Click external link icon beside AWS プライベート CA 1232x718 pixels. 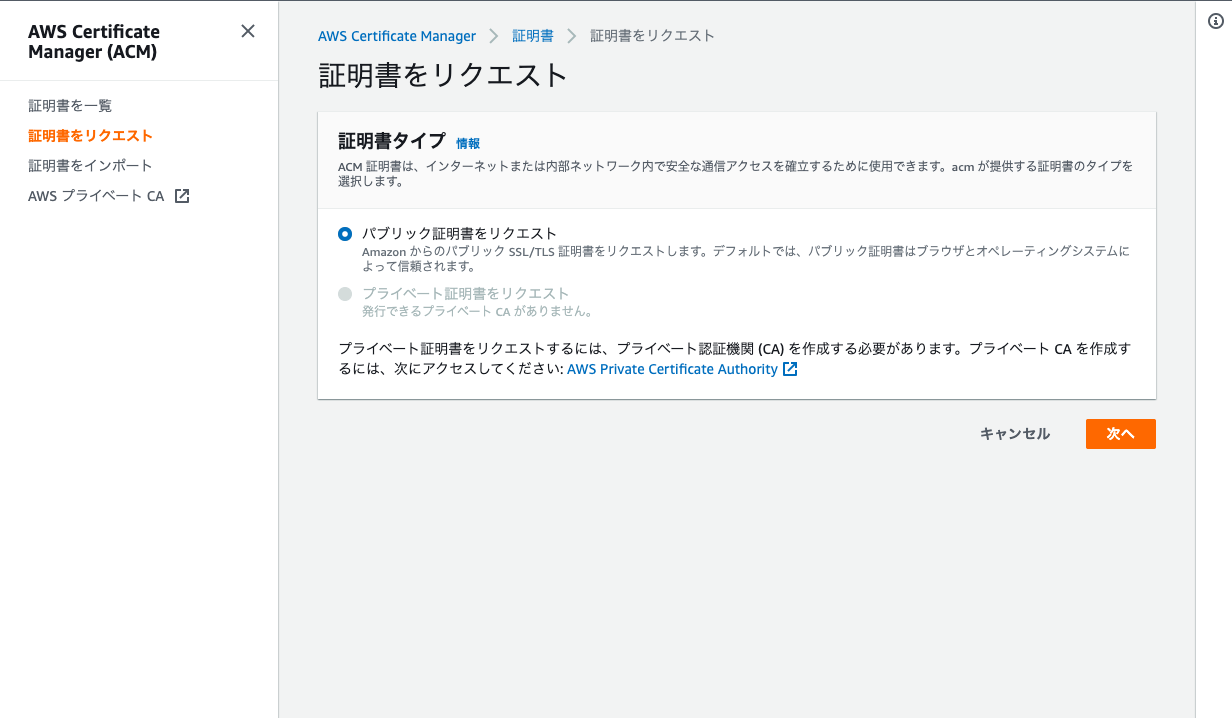(x=182, y=196)
